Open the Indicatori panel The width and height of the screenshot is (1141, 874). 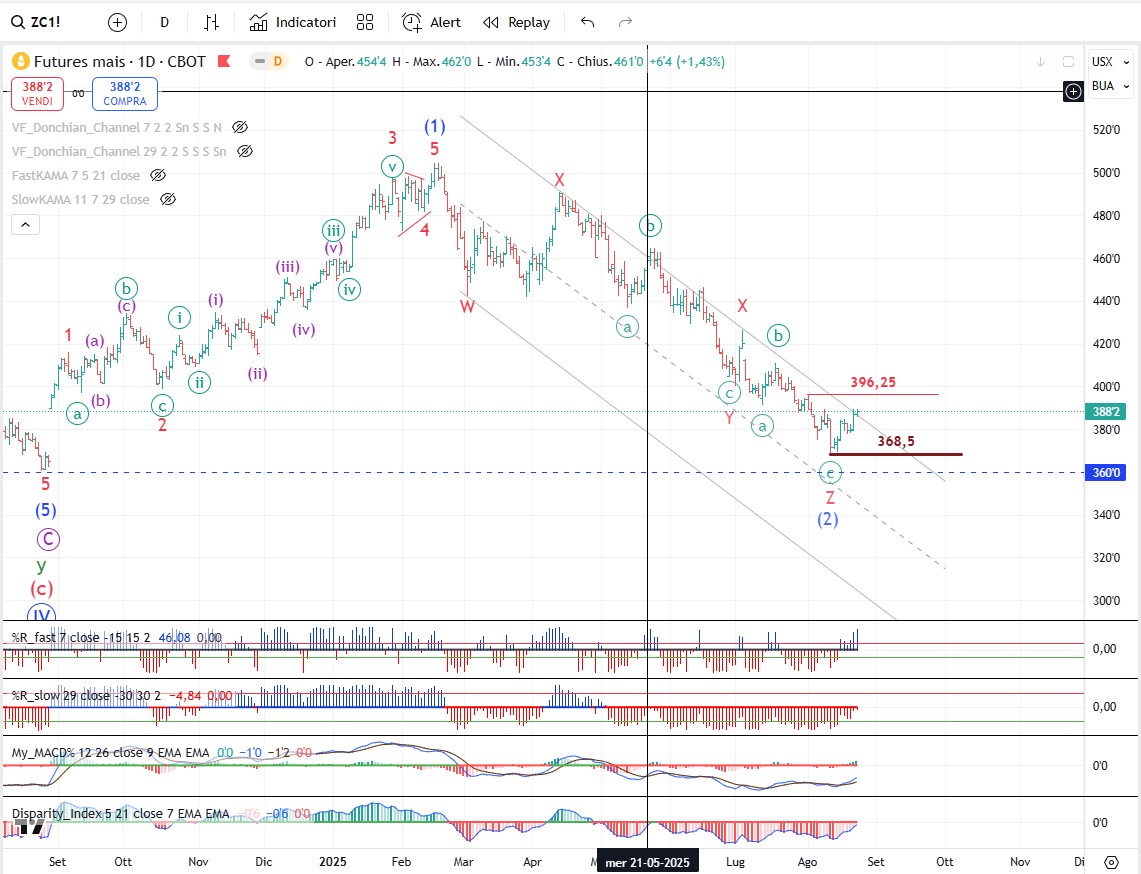(293, 22)
